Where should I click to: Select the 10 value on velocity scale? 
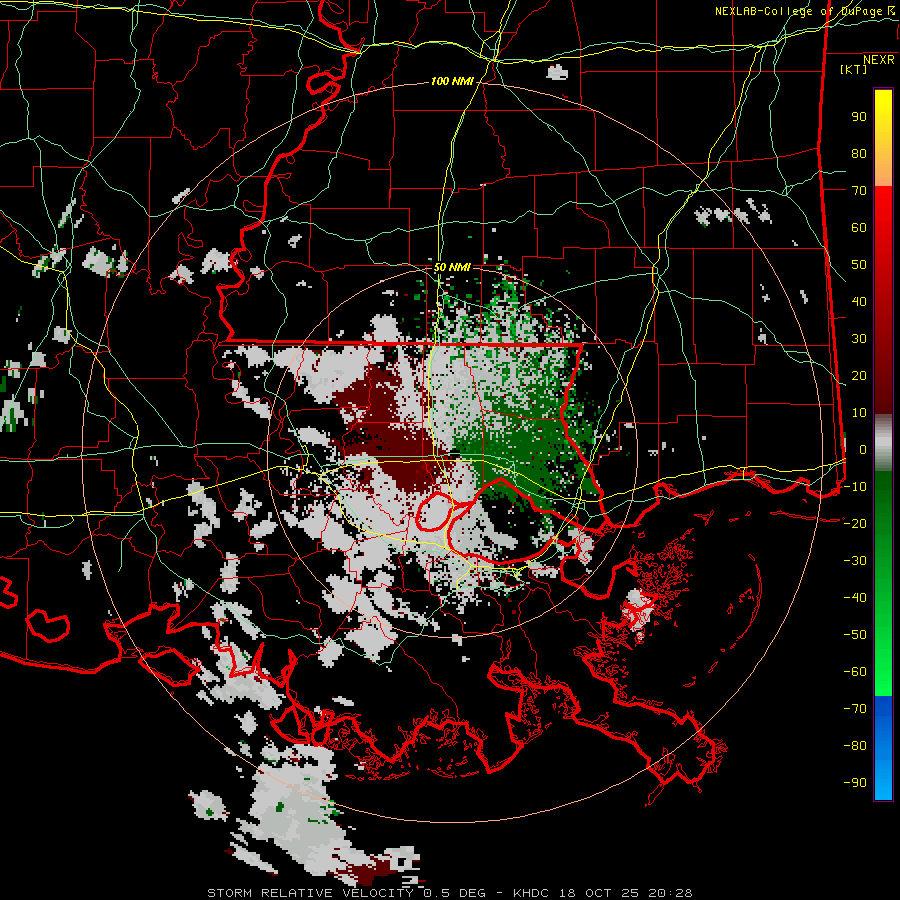click(x=859, y=413)
